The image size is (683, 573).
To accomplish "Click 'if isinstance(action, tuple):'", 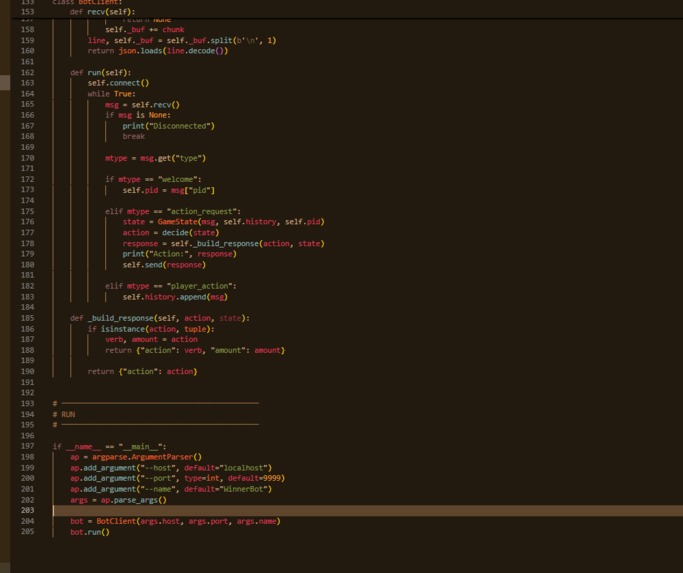I will 151,329.
